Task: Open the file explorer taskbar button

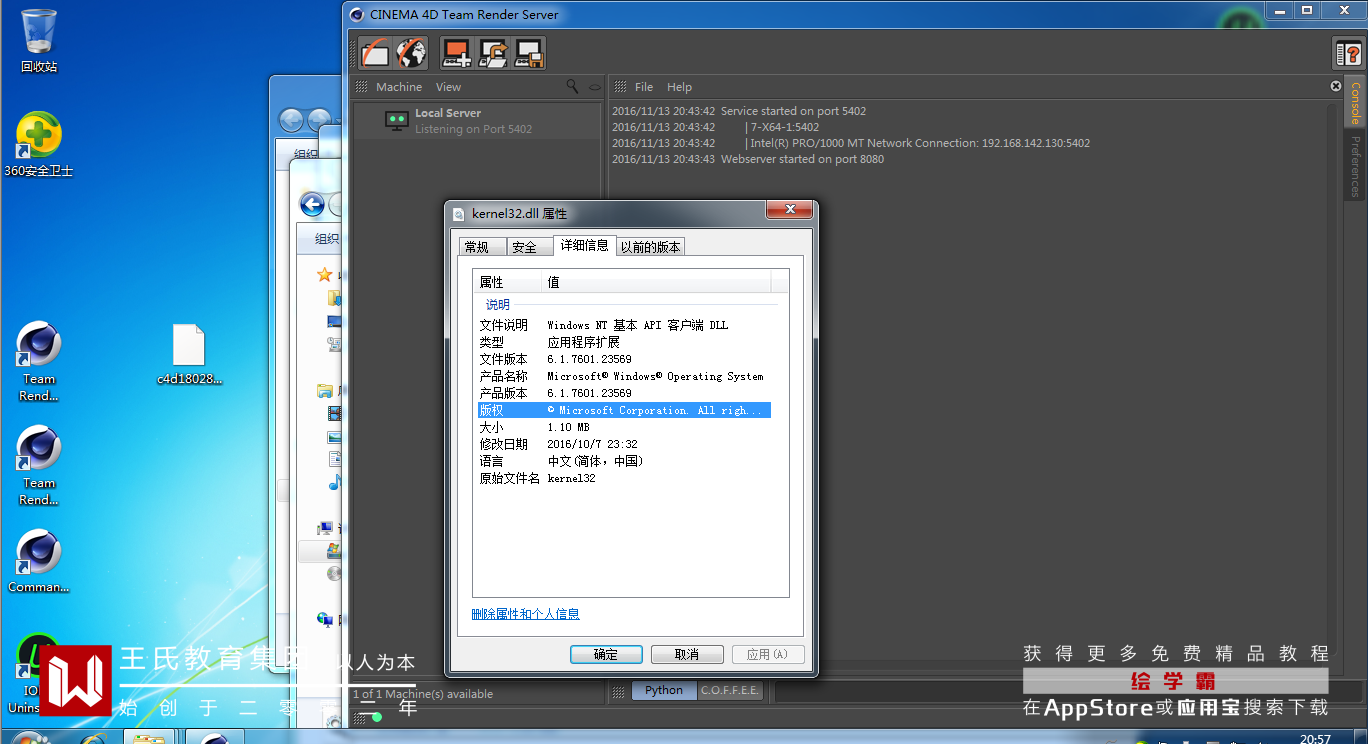Action: coord(149,738)
